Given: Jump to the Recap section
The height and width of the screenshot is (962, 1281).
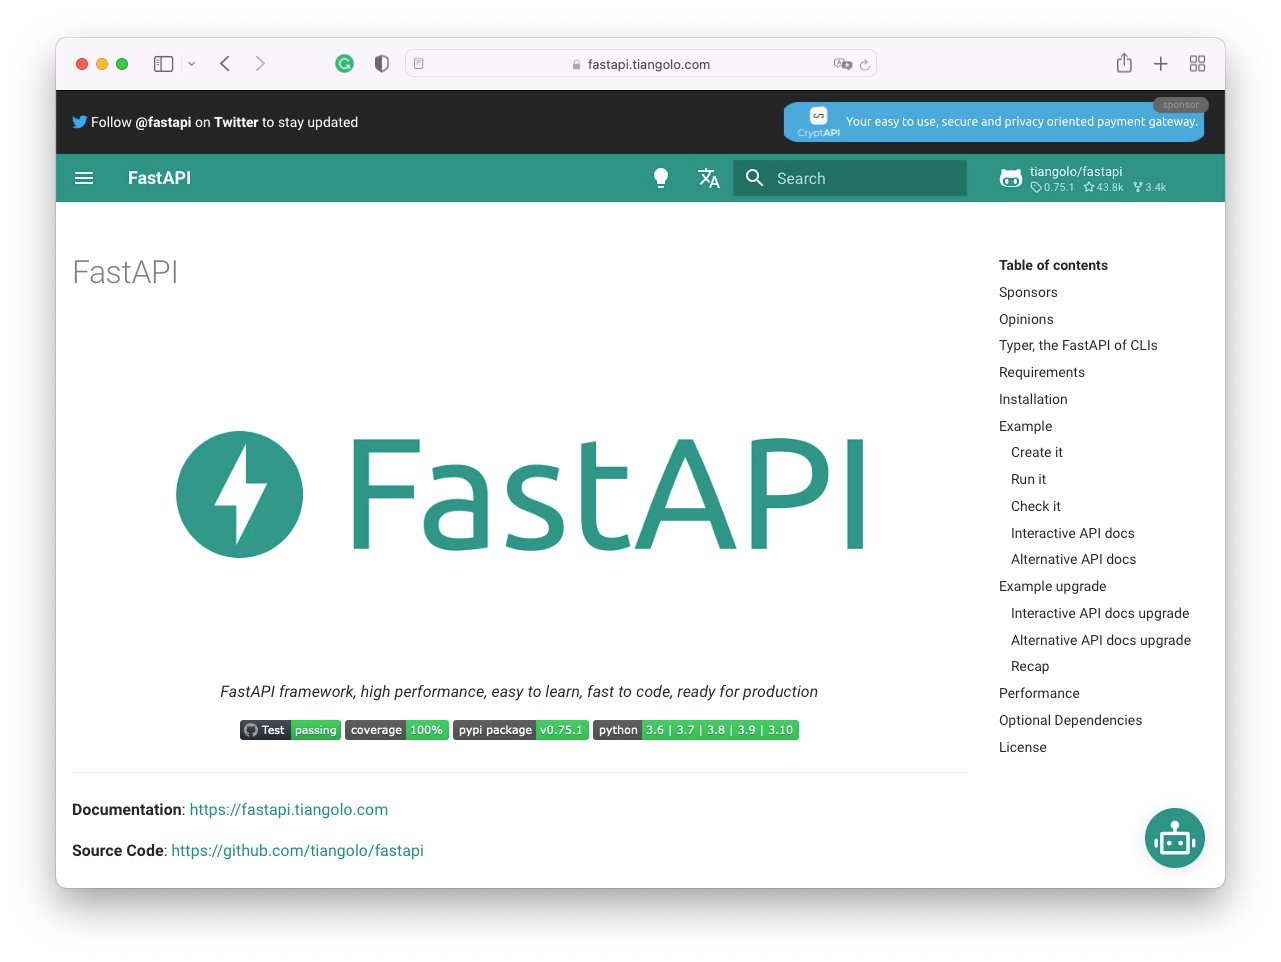Looking at the screenshot, I should 1030,666.
